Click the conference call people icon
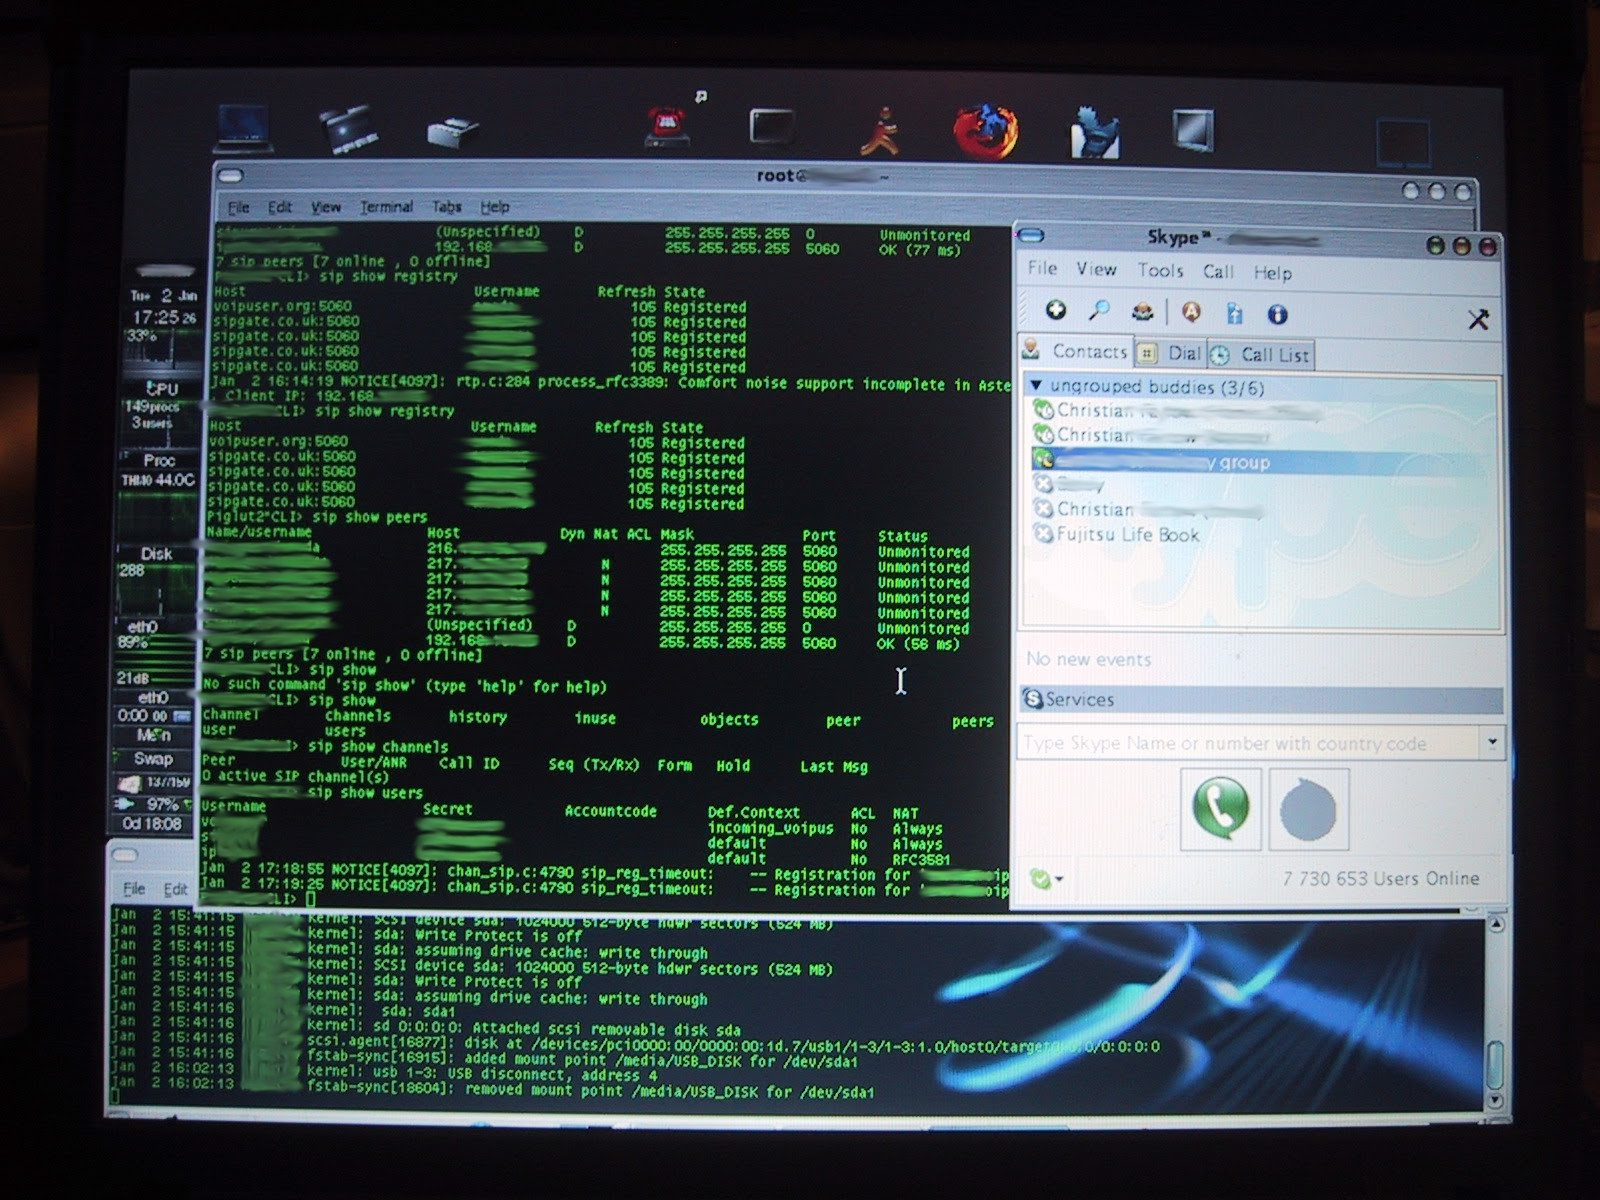The height and width of the screenshot is (1200, 1600). (x=1142, y=312)
